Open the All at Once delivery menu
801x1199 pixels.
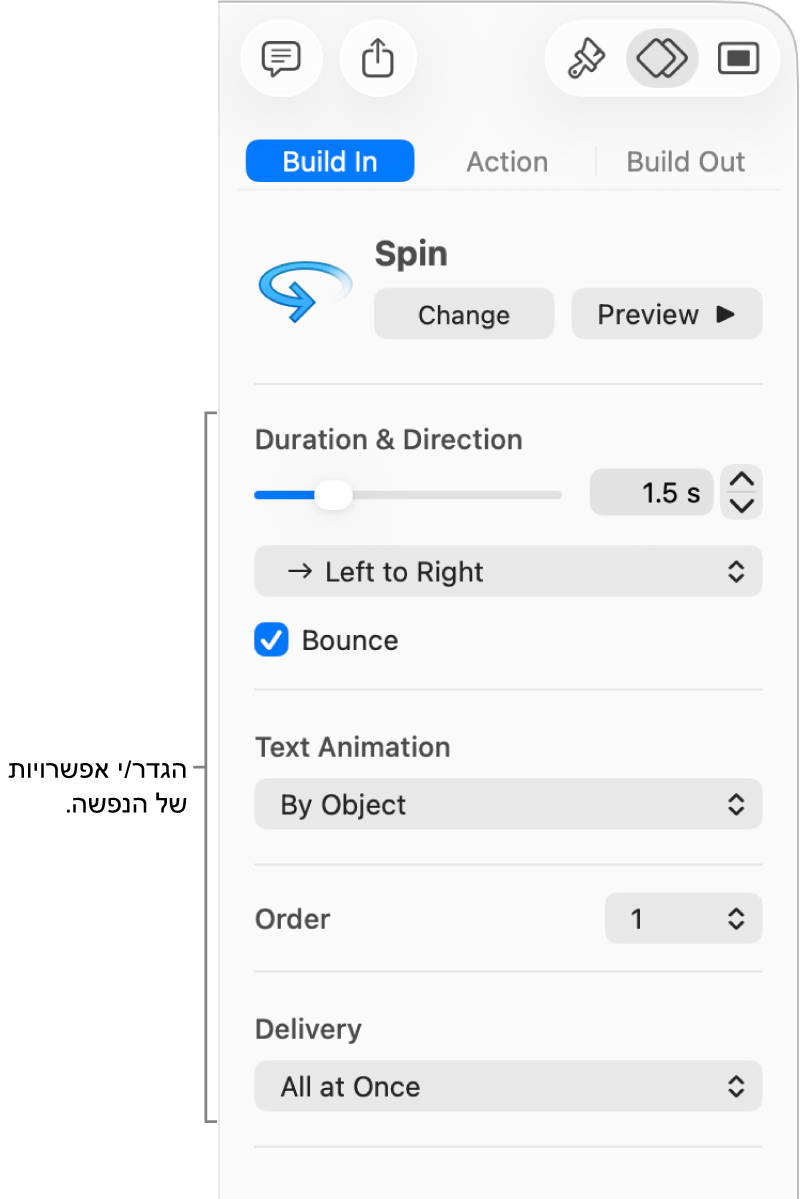tap(507, 1086)
